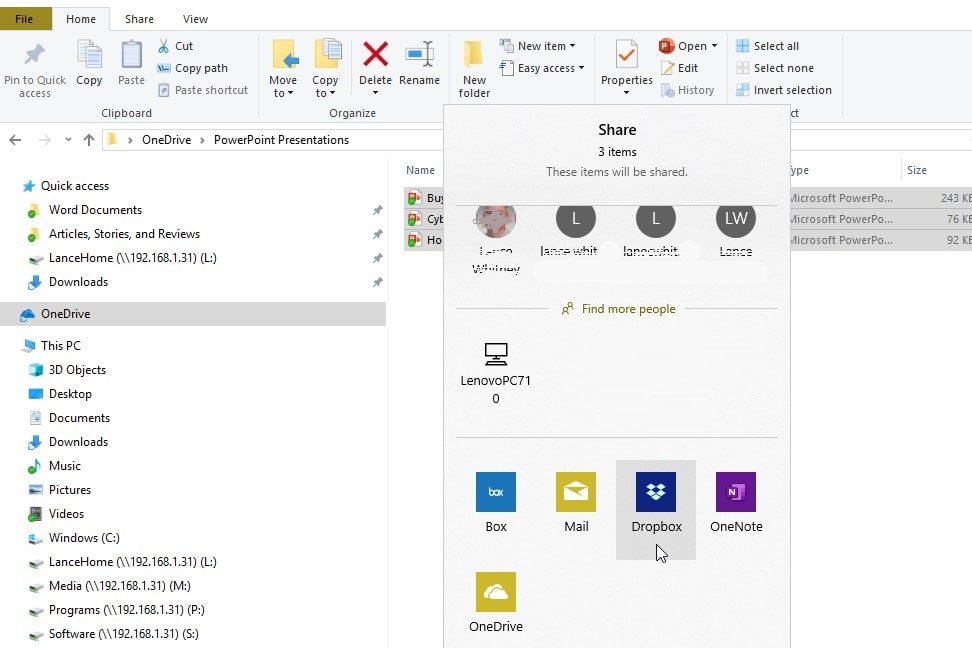The image size is (972, 648).
Task: Switch to the Share ribbon tab
Action: [x=139, y=19]
